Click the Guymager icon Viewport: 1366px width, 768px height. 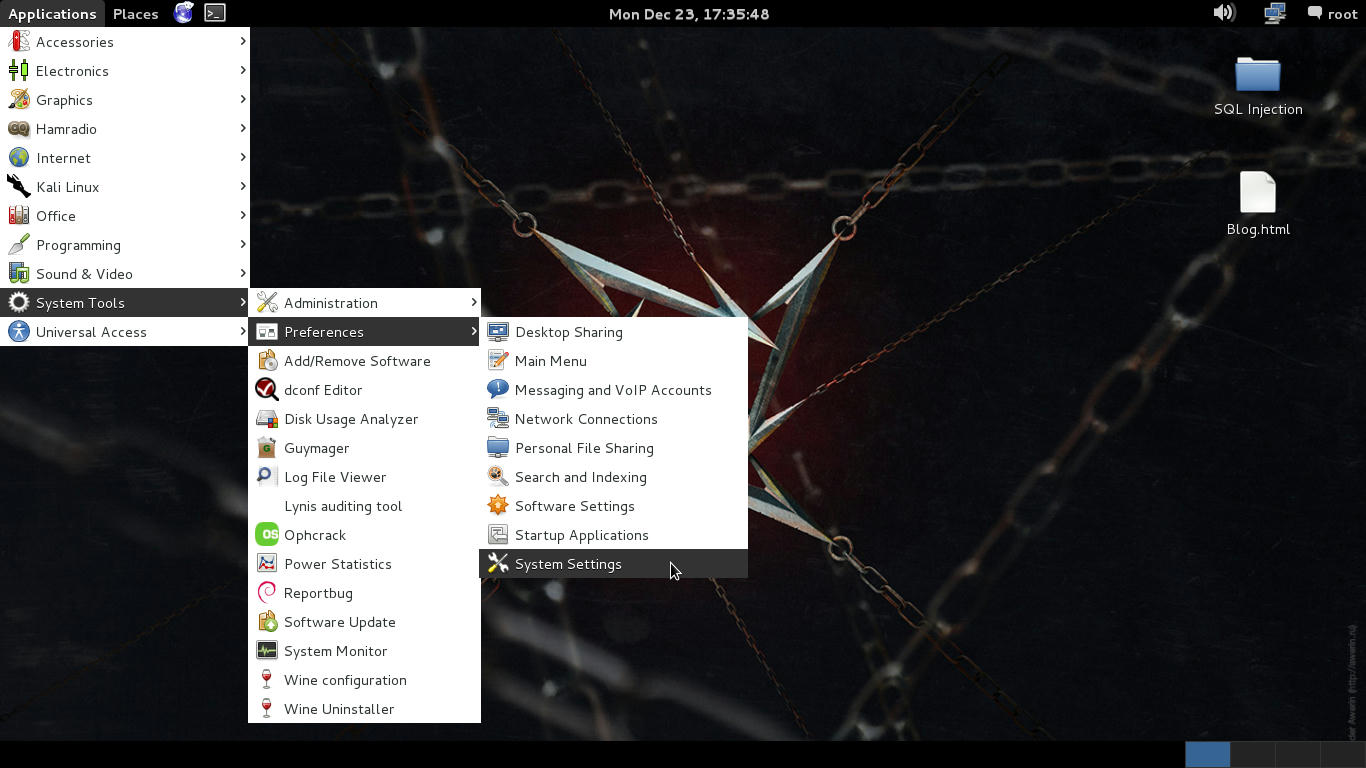tap(267, 448)
